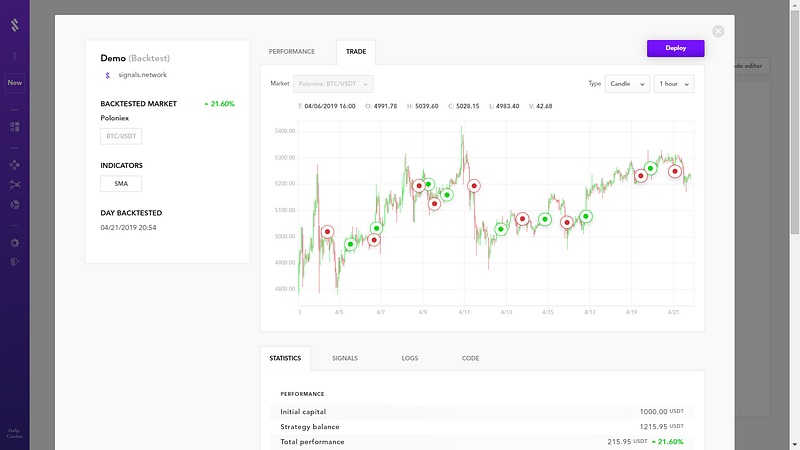Open the 1 hour interval dropdown
The width and height of the screenshot is (800, 450).
[x=674, y=84]
